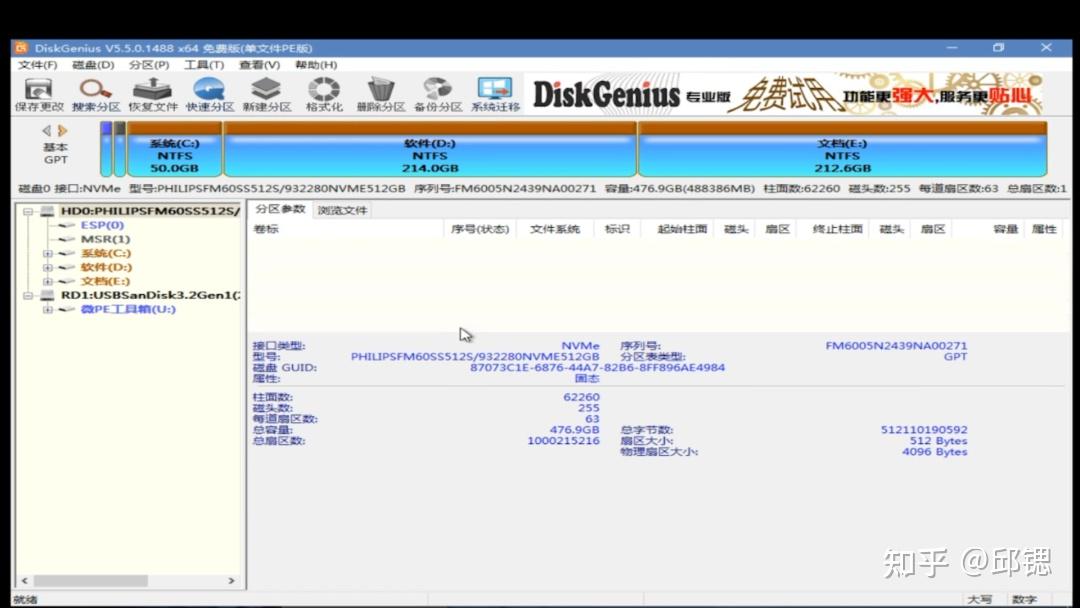Click tree panel scrollbar right arrow
1080x608 pixels.
(x=231, y=580)
